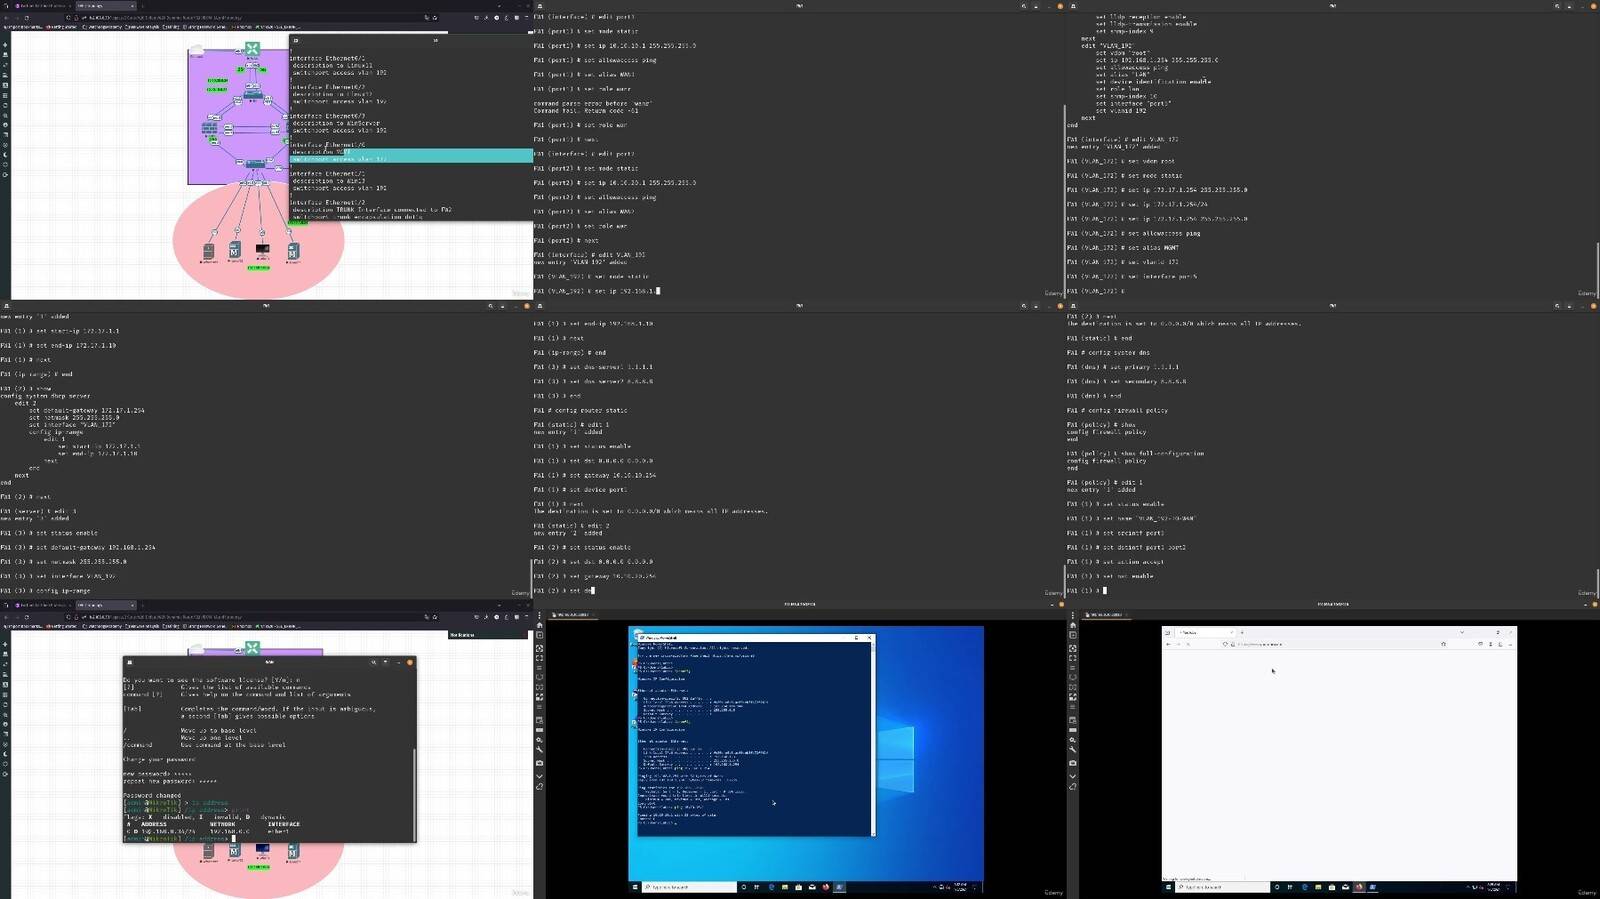Image resolution: width=1600 pixels, height=899 pixels.
Task: Open dropdown arrow in MikroTik terminal title bar
Action: point(385,662)
